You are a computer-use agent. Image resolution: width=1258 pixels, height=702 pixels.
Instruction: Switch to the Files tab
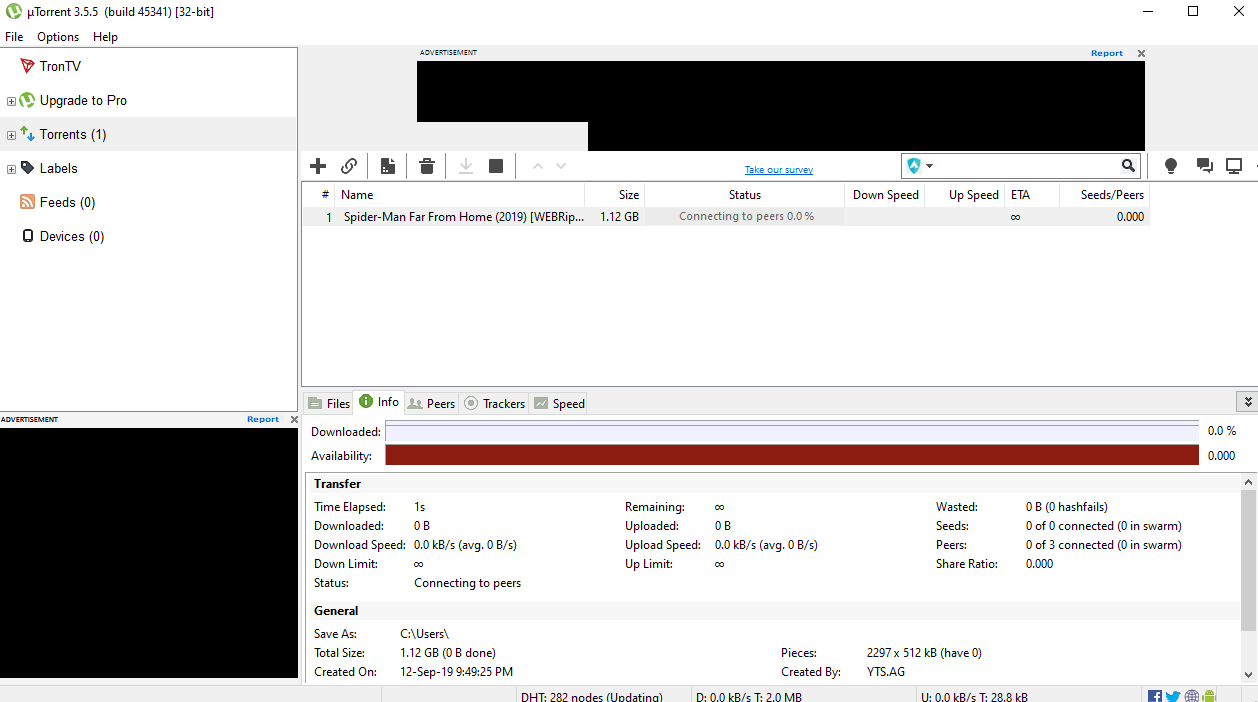328,403
